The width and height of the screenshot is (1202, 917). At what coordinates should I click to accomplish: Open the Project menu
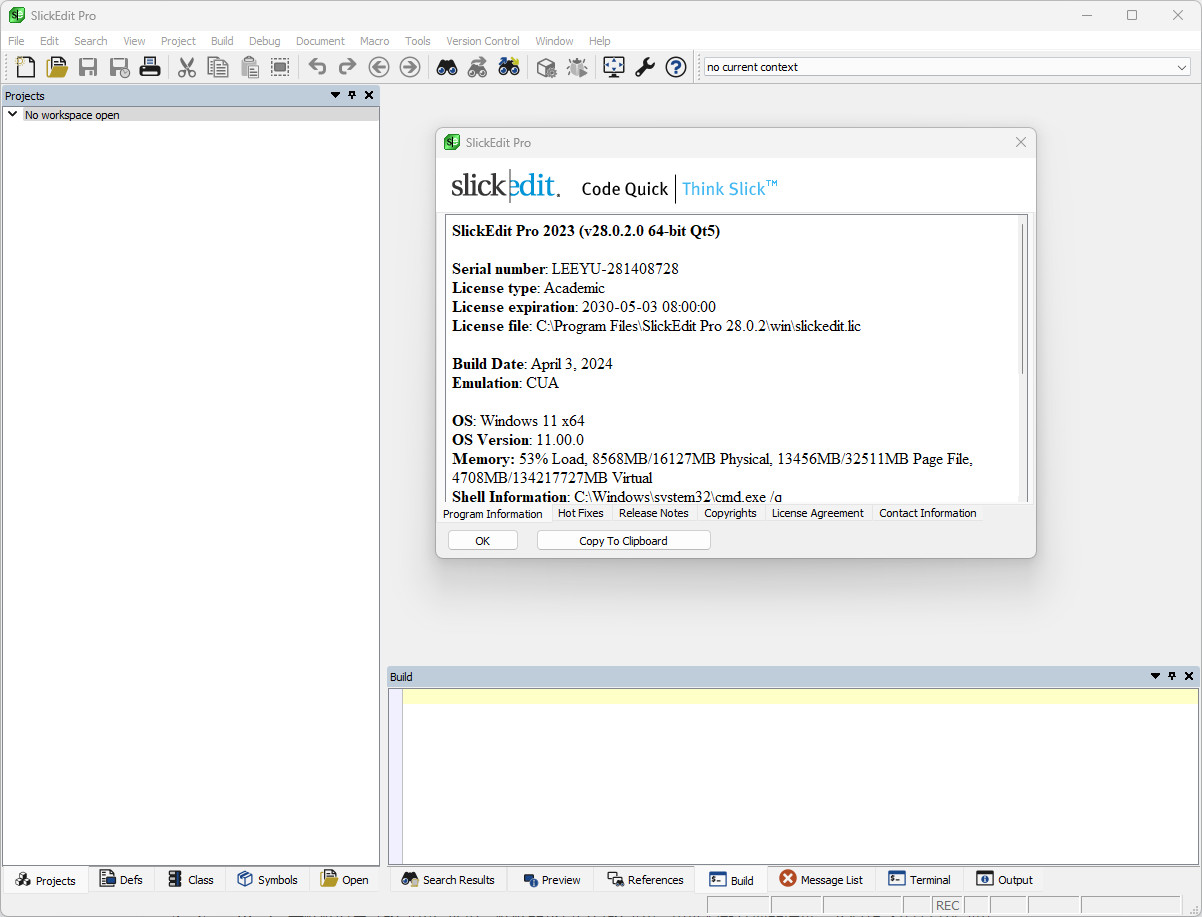coord(178,41)
